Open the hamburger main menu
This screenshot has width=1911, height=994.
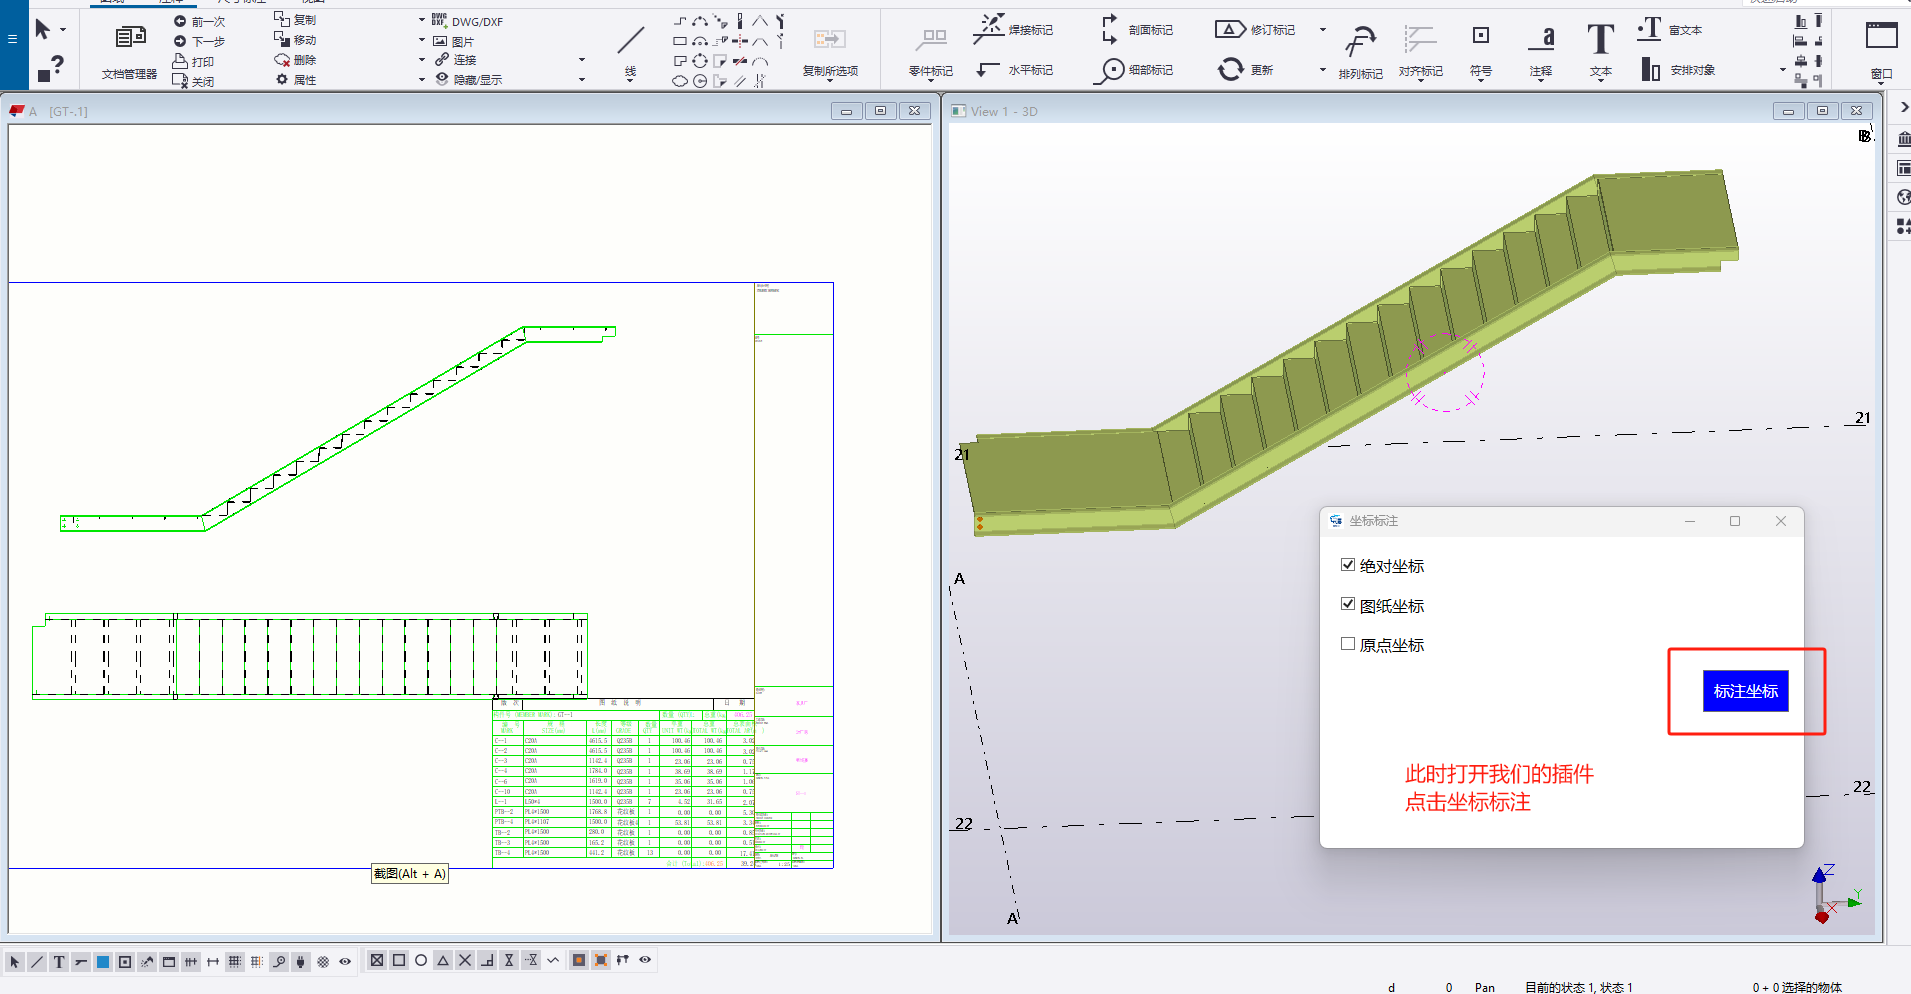tap(12, 39)
